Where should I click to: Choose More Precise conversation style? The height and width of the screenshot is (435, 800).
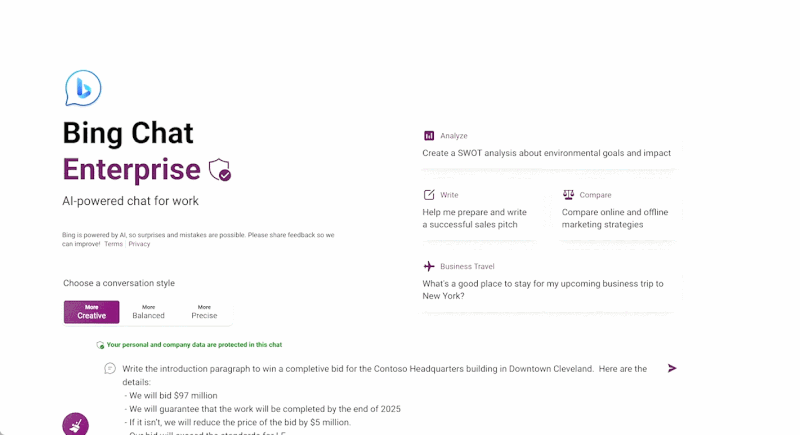point(204,312)
